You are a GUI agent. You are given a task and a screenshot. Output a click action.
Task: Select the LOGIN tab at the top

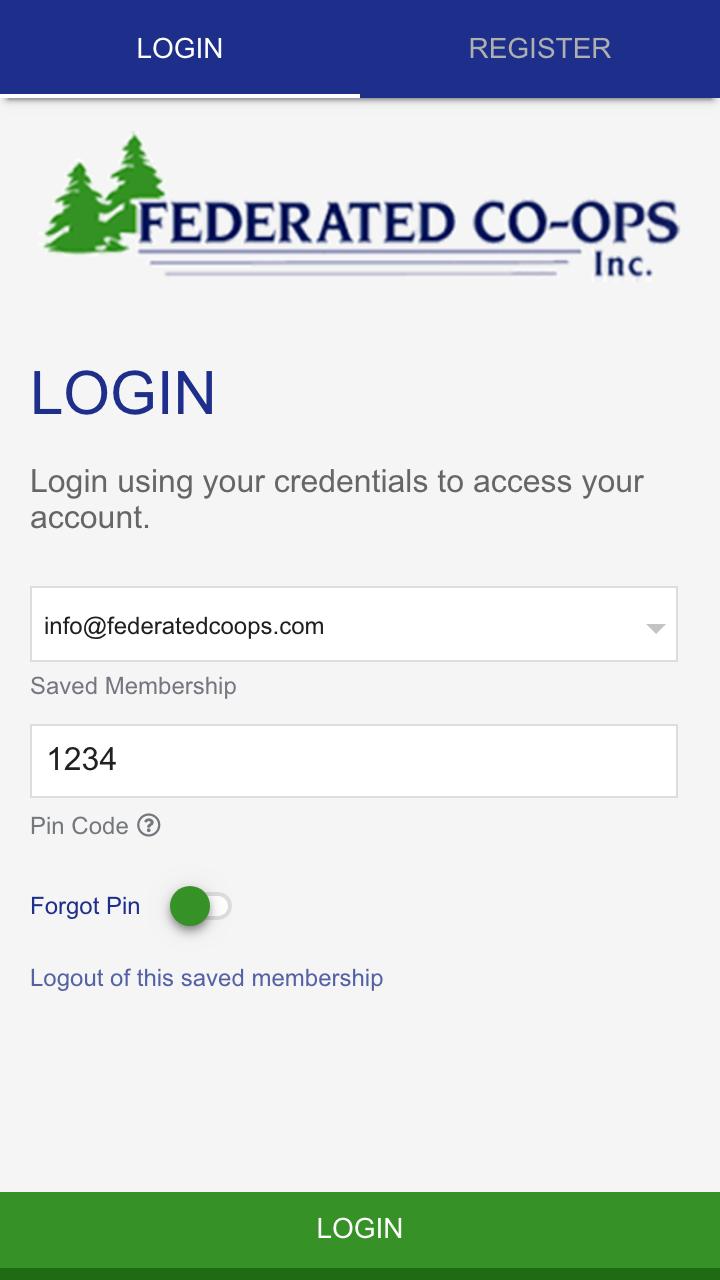tap(180, 48)
